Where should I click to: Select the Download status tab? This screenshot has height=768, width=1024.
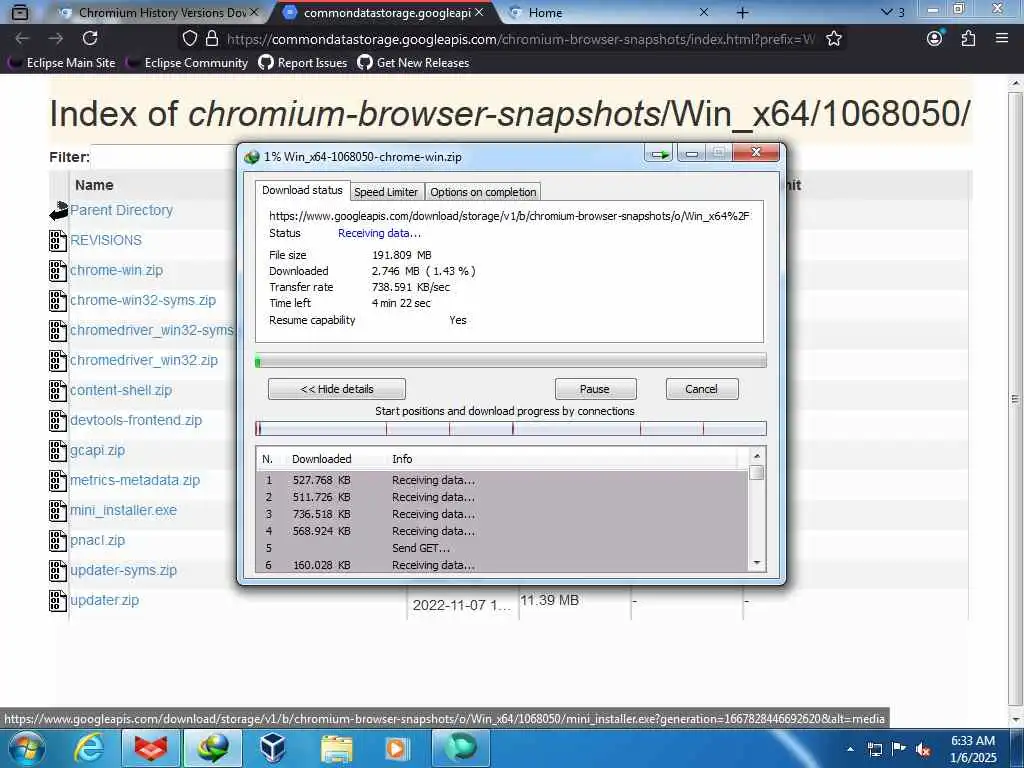(302, 190)
